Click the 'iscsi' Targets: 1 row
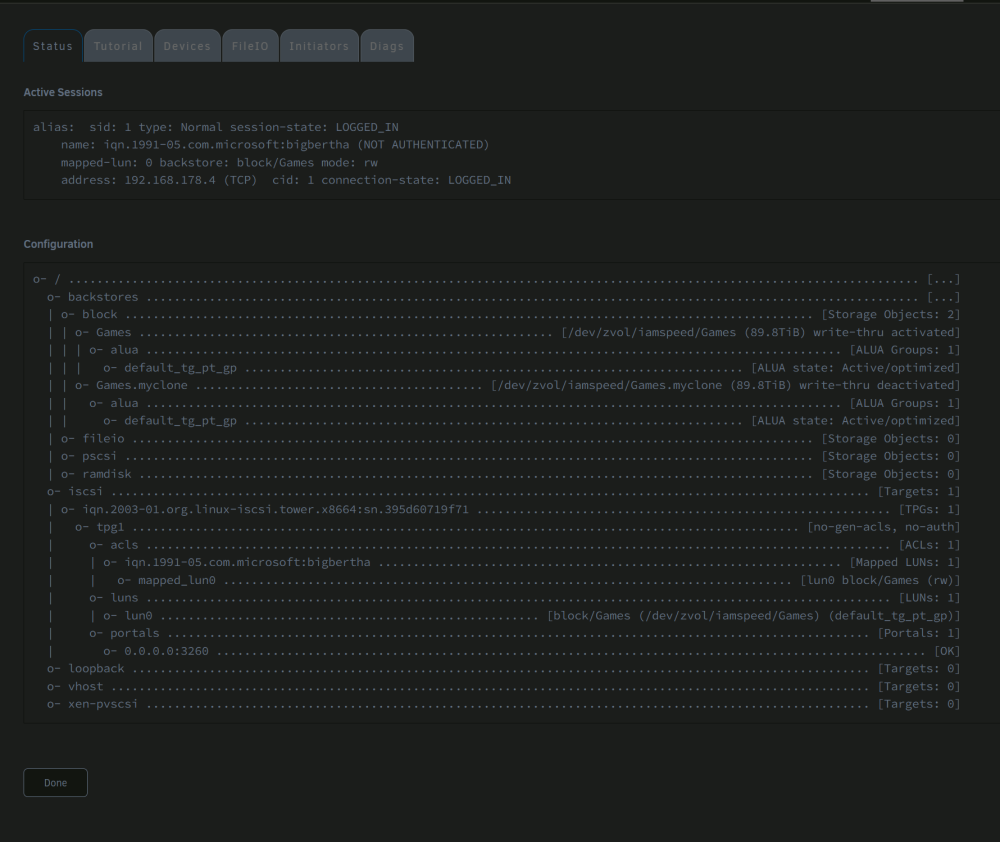 503,492
